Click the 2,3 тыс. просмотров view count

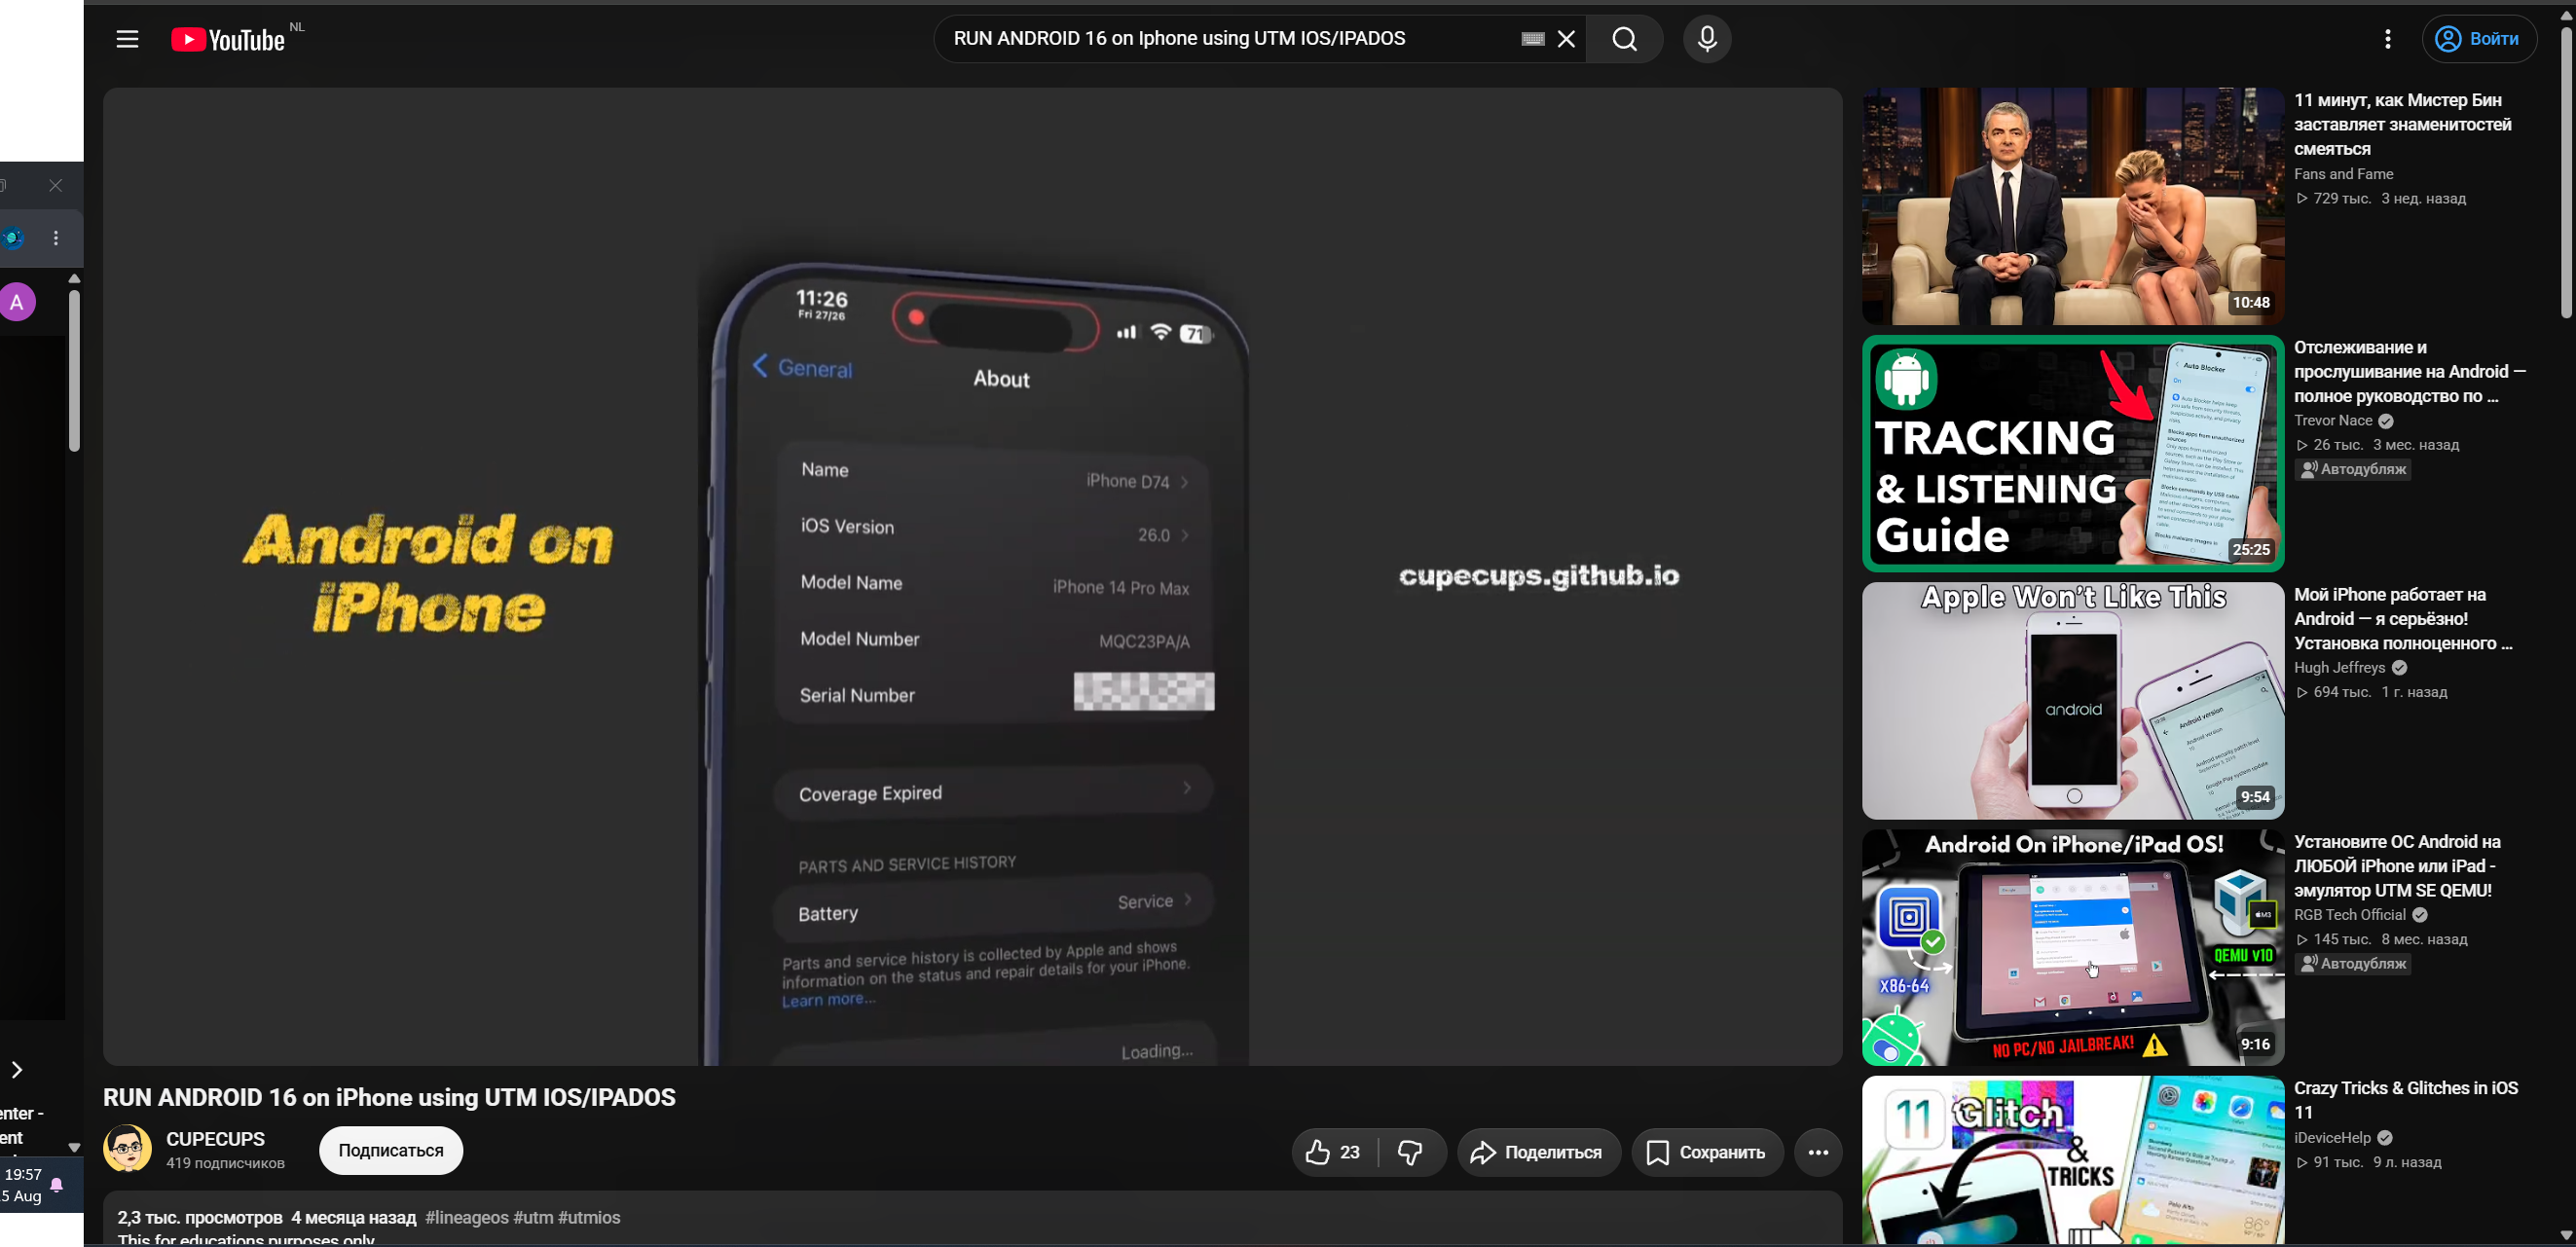point(200,1217)
